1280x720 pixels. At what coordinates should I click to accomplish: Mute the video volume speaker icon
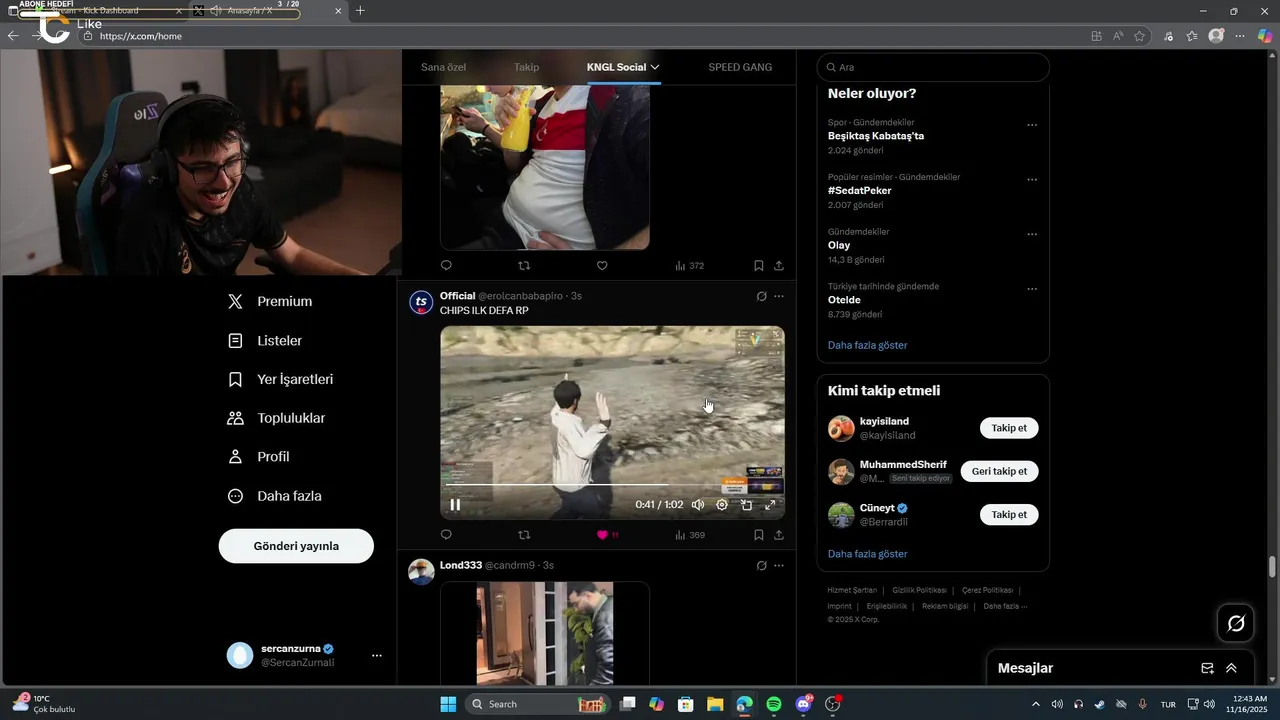[698, 505]
